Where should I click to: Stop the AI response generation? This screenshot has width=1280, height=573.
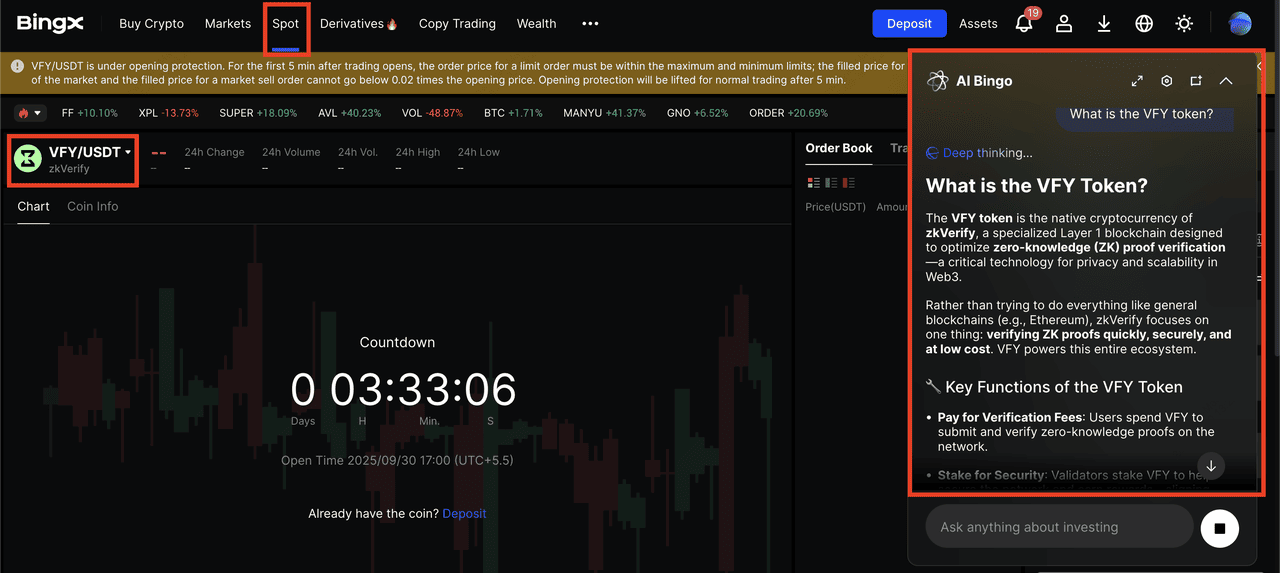tap(1219, 527)
